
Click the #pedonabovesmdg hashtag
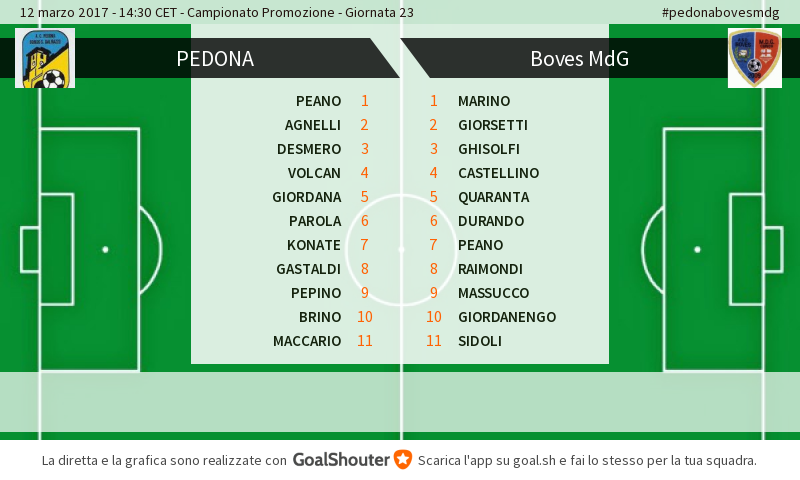(720, 12)
